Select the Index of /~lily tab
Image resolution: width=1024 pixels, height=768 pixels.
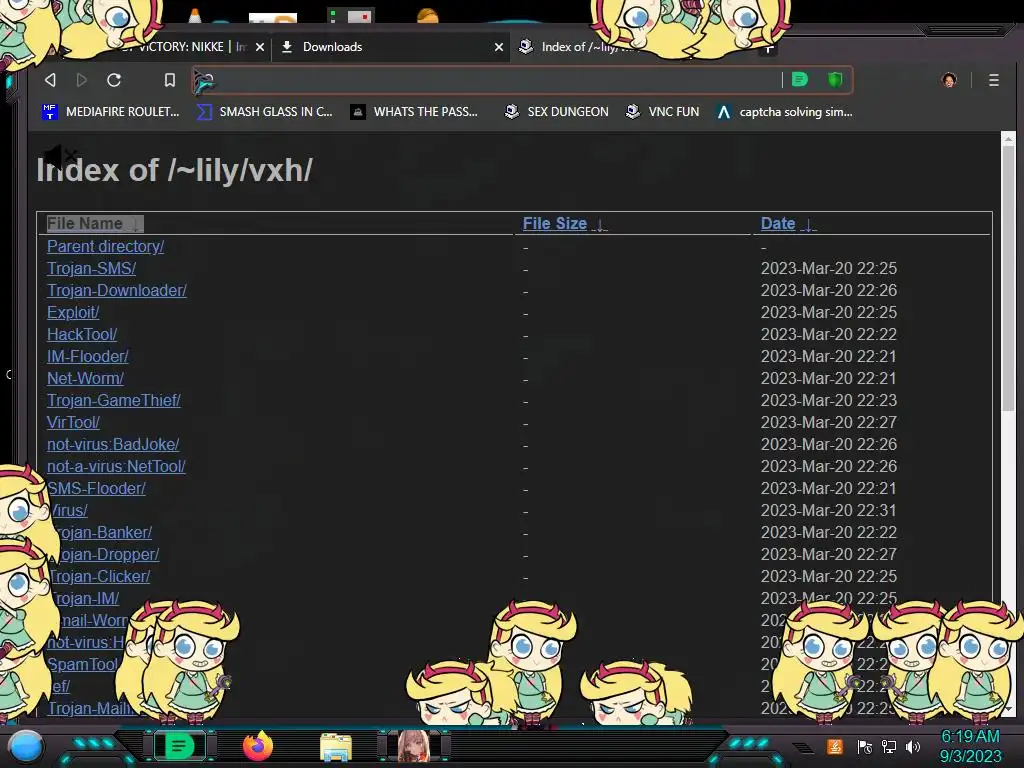pos(581,47)
